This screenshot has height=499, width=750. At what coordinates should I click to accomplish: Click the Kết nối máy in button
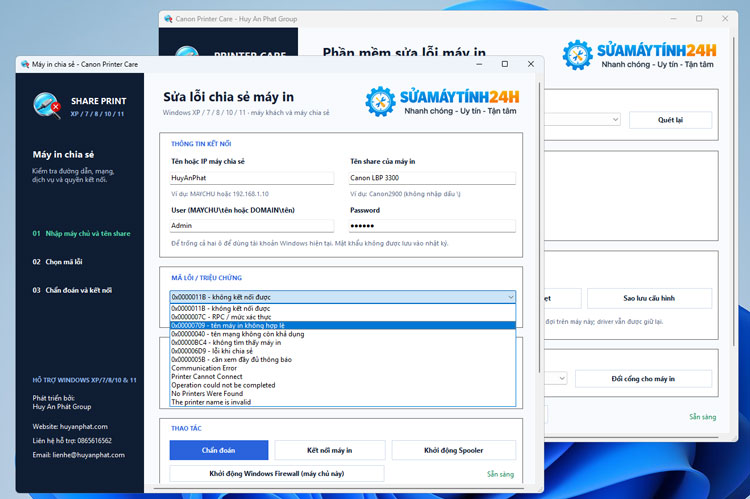(330, 450)
